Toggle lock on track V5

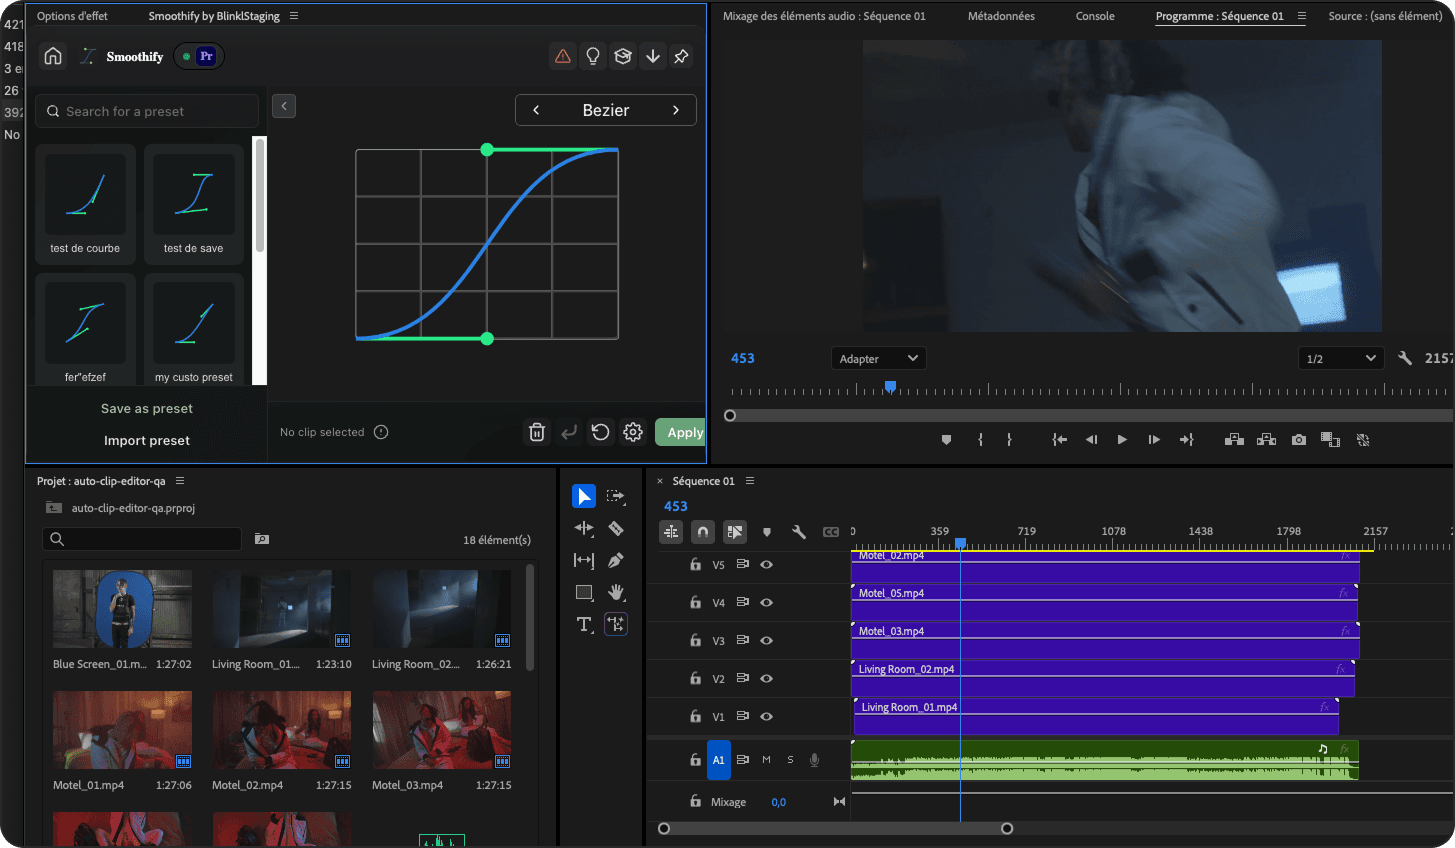tap(695, 565)
